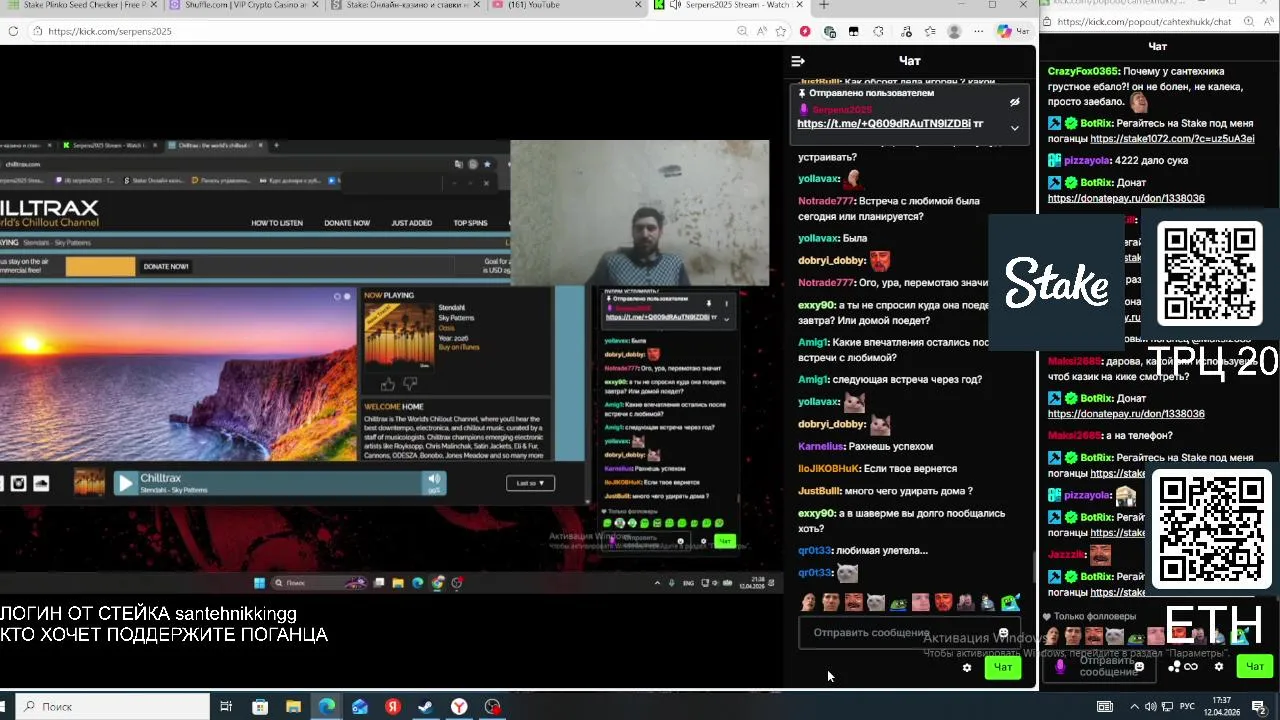Switch the РУС input language indicator
Viewport: 1280px width, 720px height.
(1187, 706)
